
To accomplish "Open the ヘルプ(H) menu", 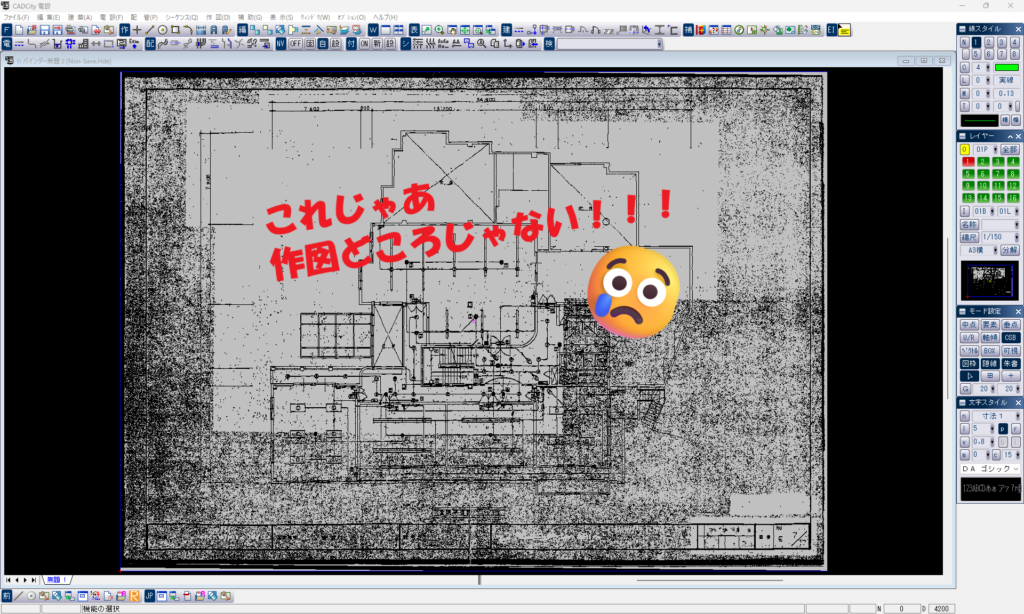I will 385,17.
